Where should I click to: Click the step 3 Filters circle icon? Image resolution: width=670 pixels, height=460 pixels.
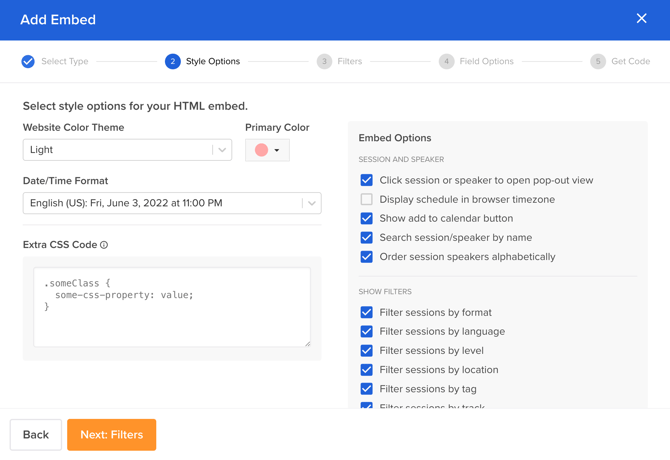tap(324, 62)
